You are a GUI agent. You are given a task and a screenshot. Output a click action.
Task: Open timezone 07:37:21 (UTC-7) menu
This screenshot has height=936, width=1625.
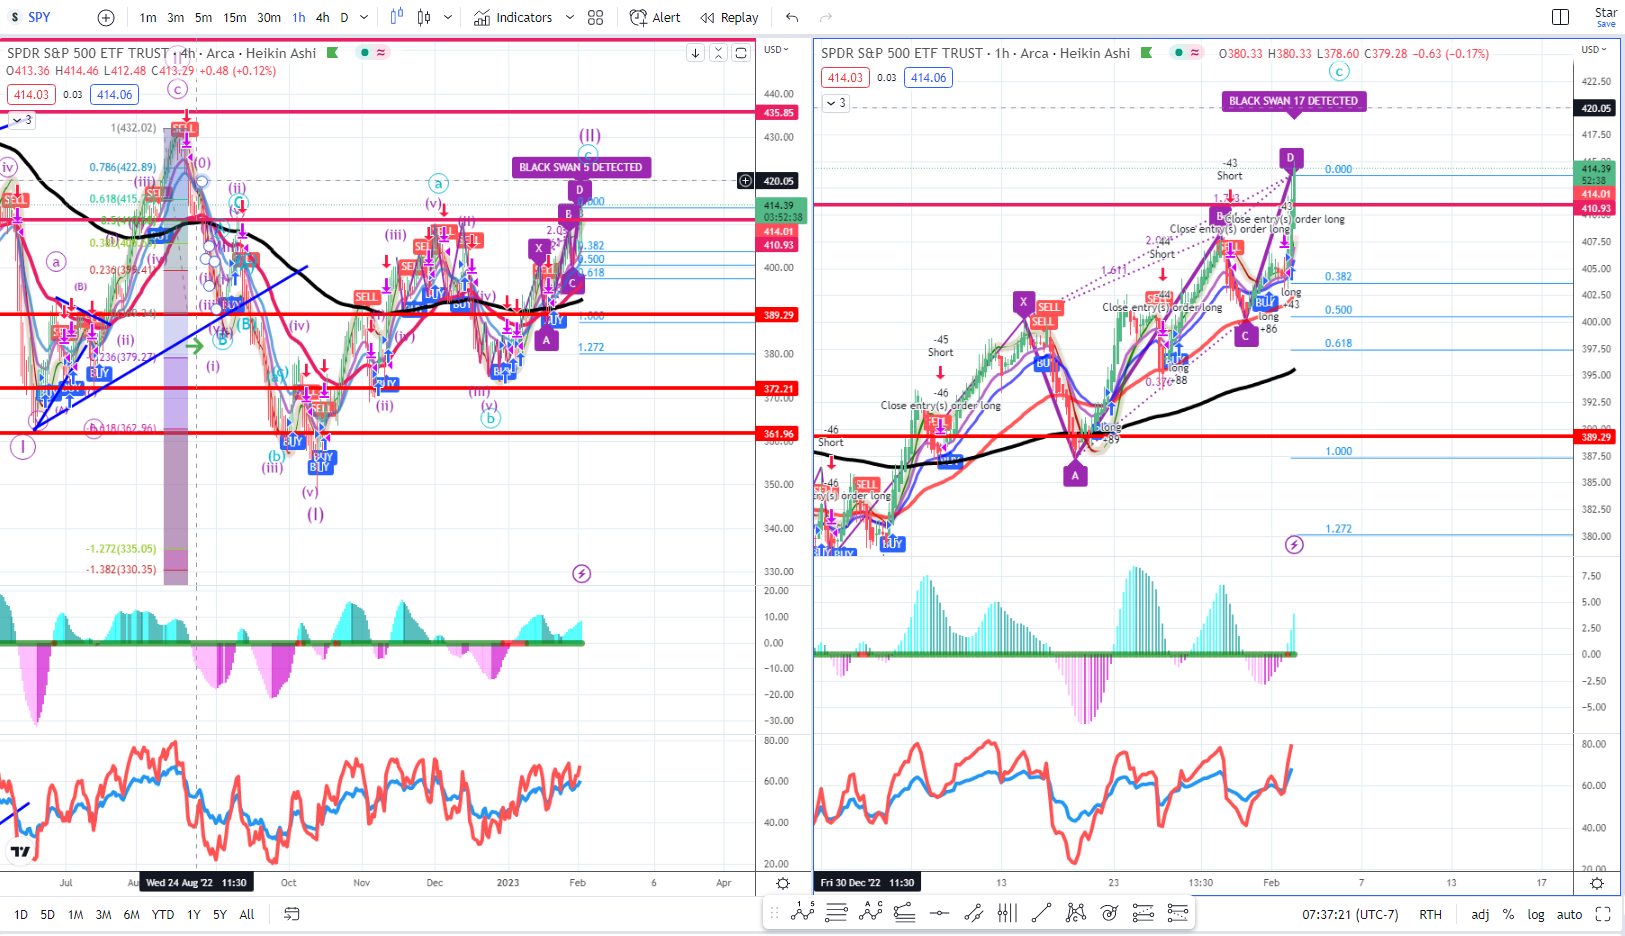(x=1350, y=914)
